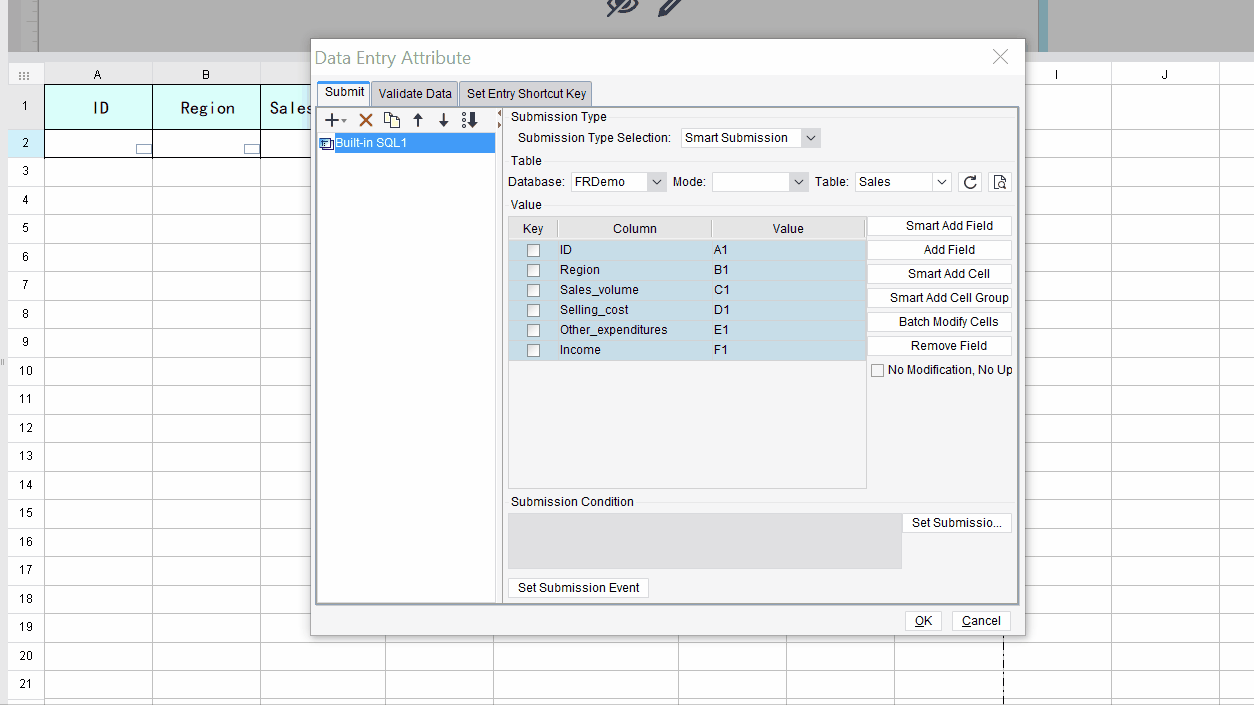Check the Key checkbox for the ID column
The image size is (1254, 705).
pyautogui.click(x=533, y=250)
